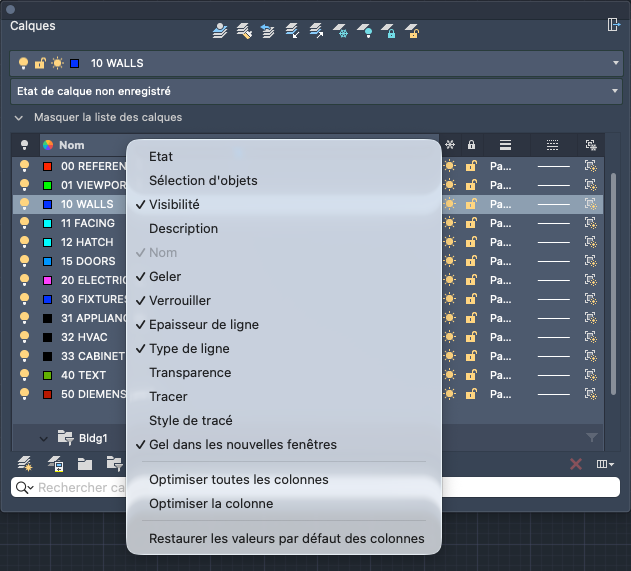The image size is (631, 571).
Task: Open the column display settings dropdown
Action: [x=605, y=464]
